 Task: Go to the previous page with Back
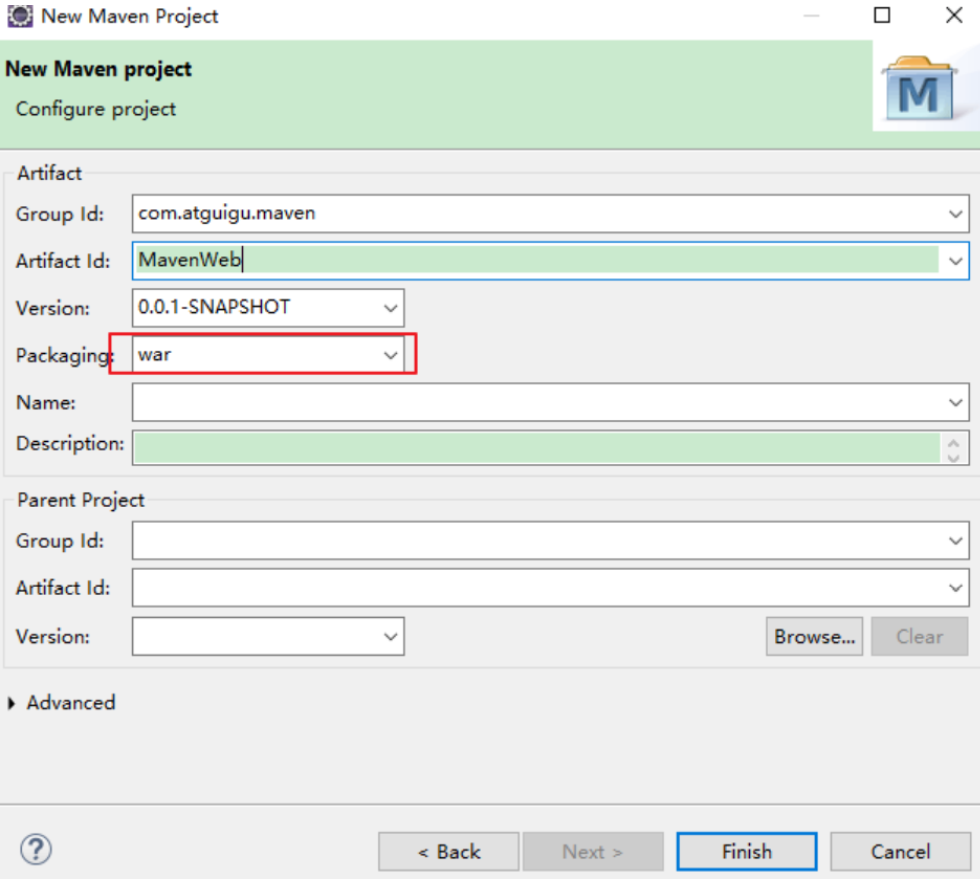448,851
